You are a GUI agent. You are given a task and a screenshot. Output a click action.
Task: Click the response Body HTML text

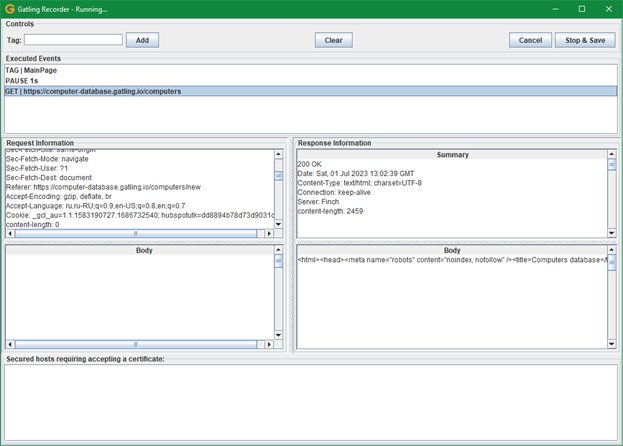[452, 260]
